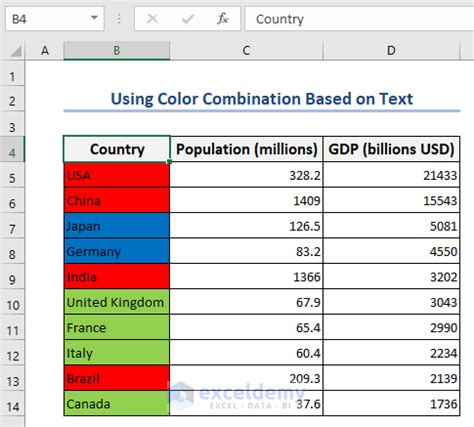Select population cell 1409
Image resolution: width=474 pixels, height=427 pixels.
(246, 200)
